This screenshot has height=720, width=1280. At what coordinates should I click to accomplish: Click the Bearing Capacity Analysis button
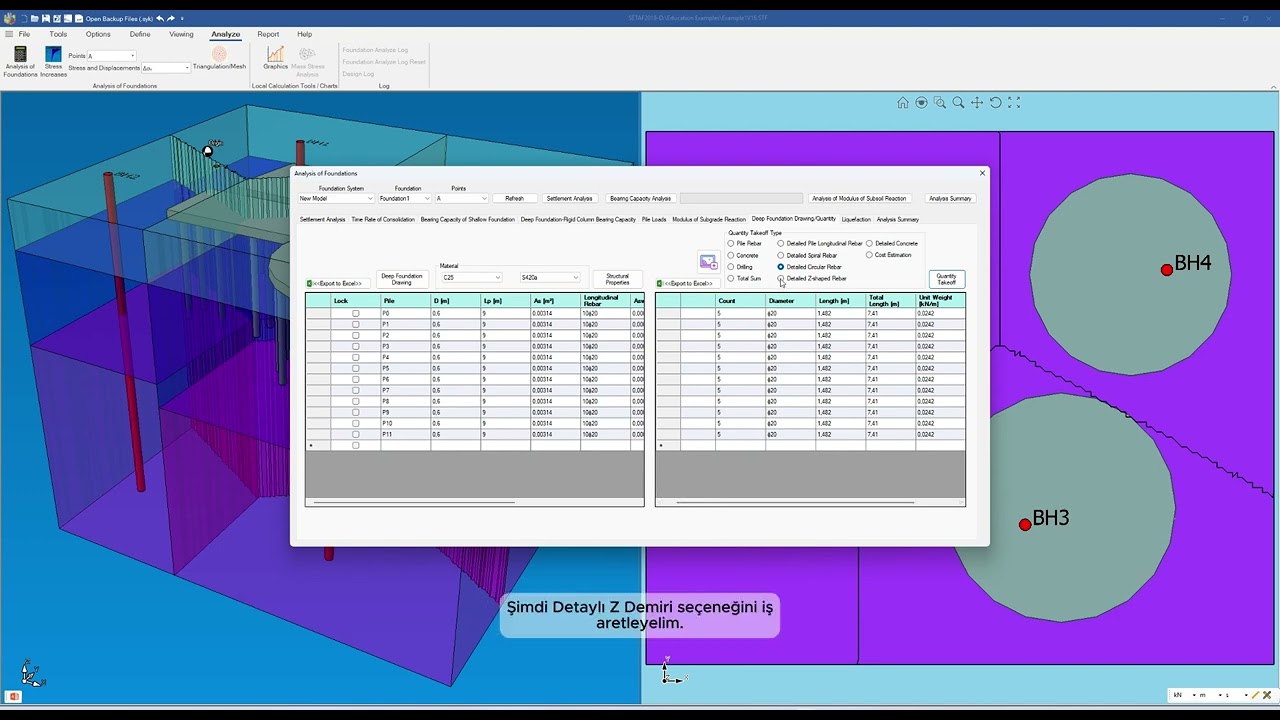(x=641, y=198)
